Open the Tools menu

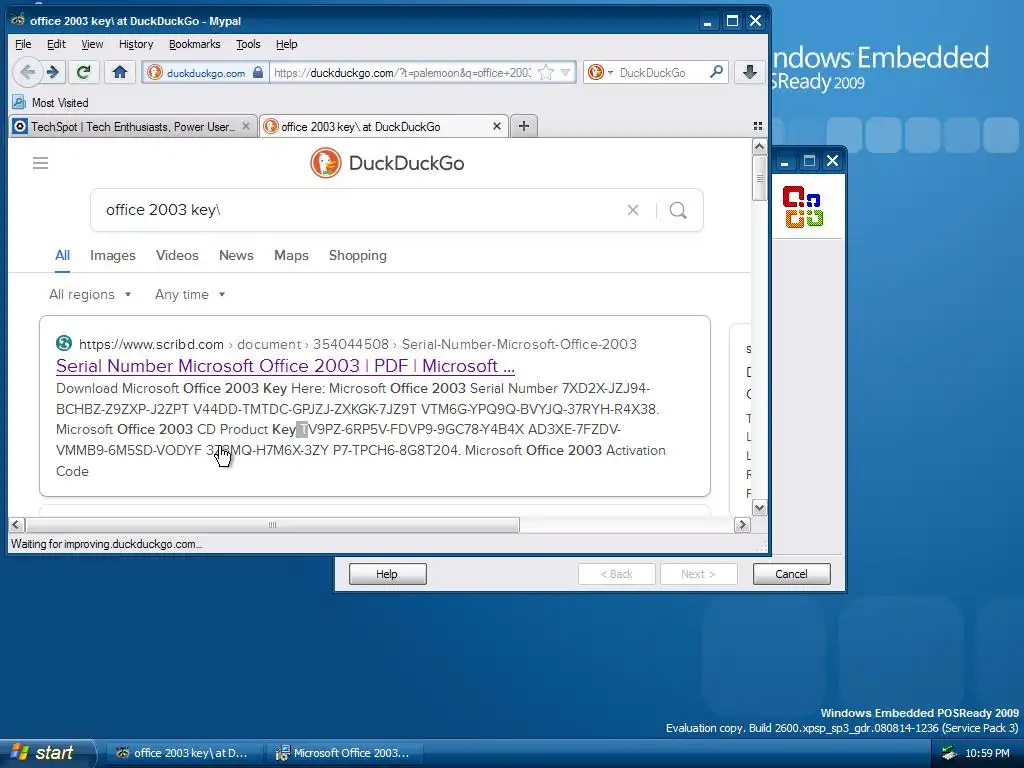tap(248, 44)
